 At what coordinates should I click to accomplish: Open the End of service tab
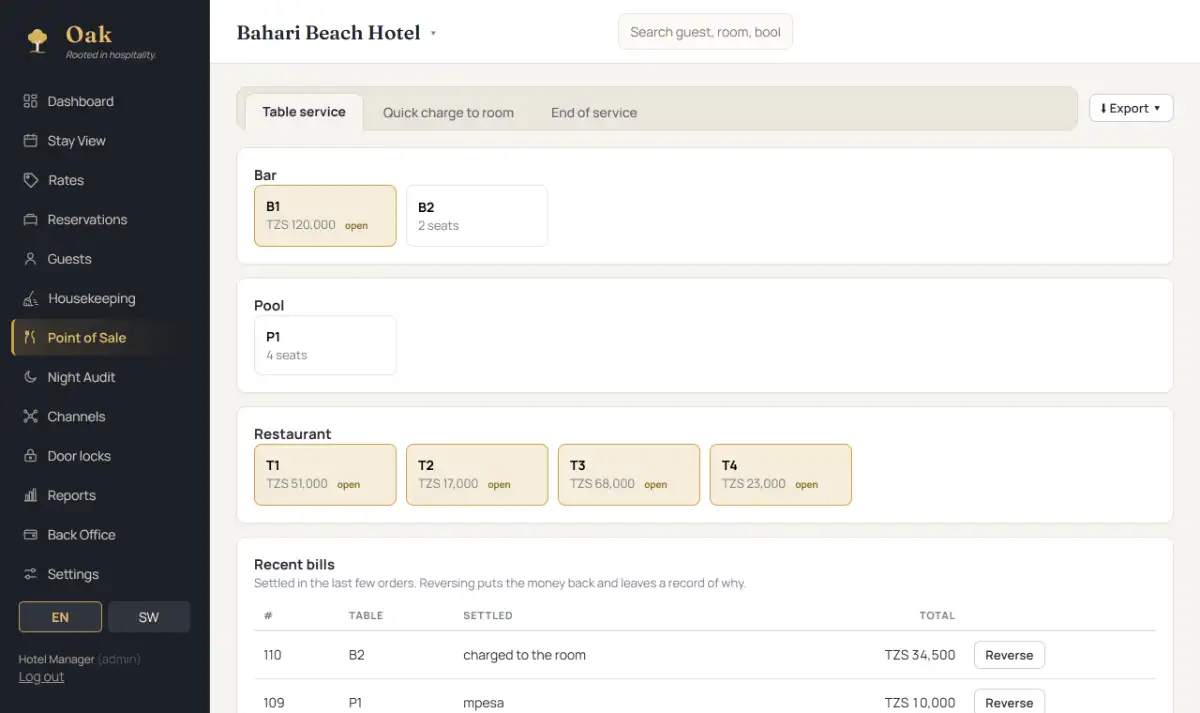pyautogui.click(x=594, y=113)
